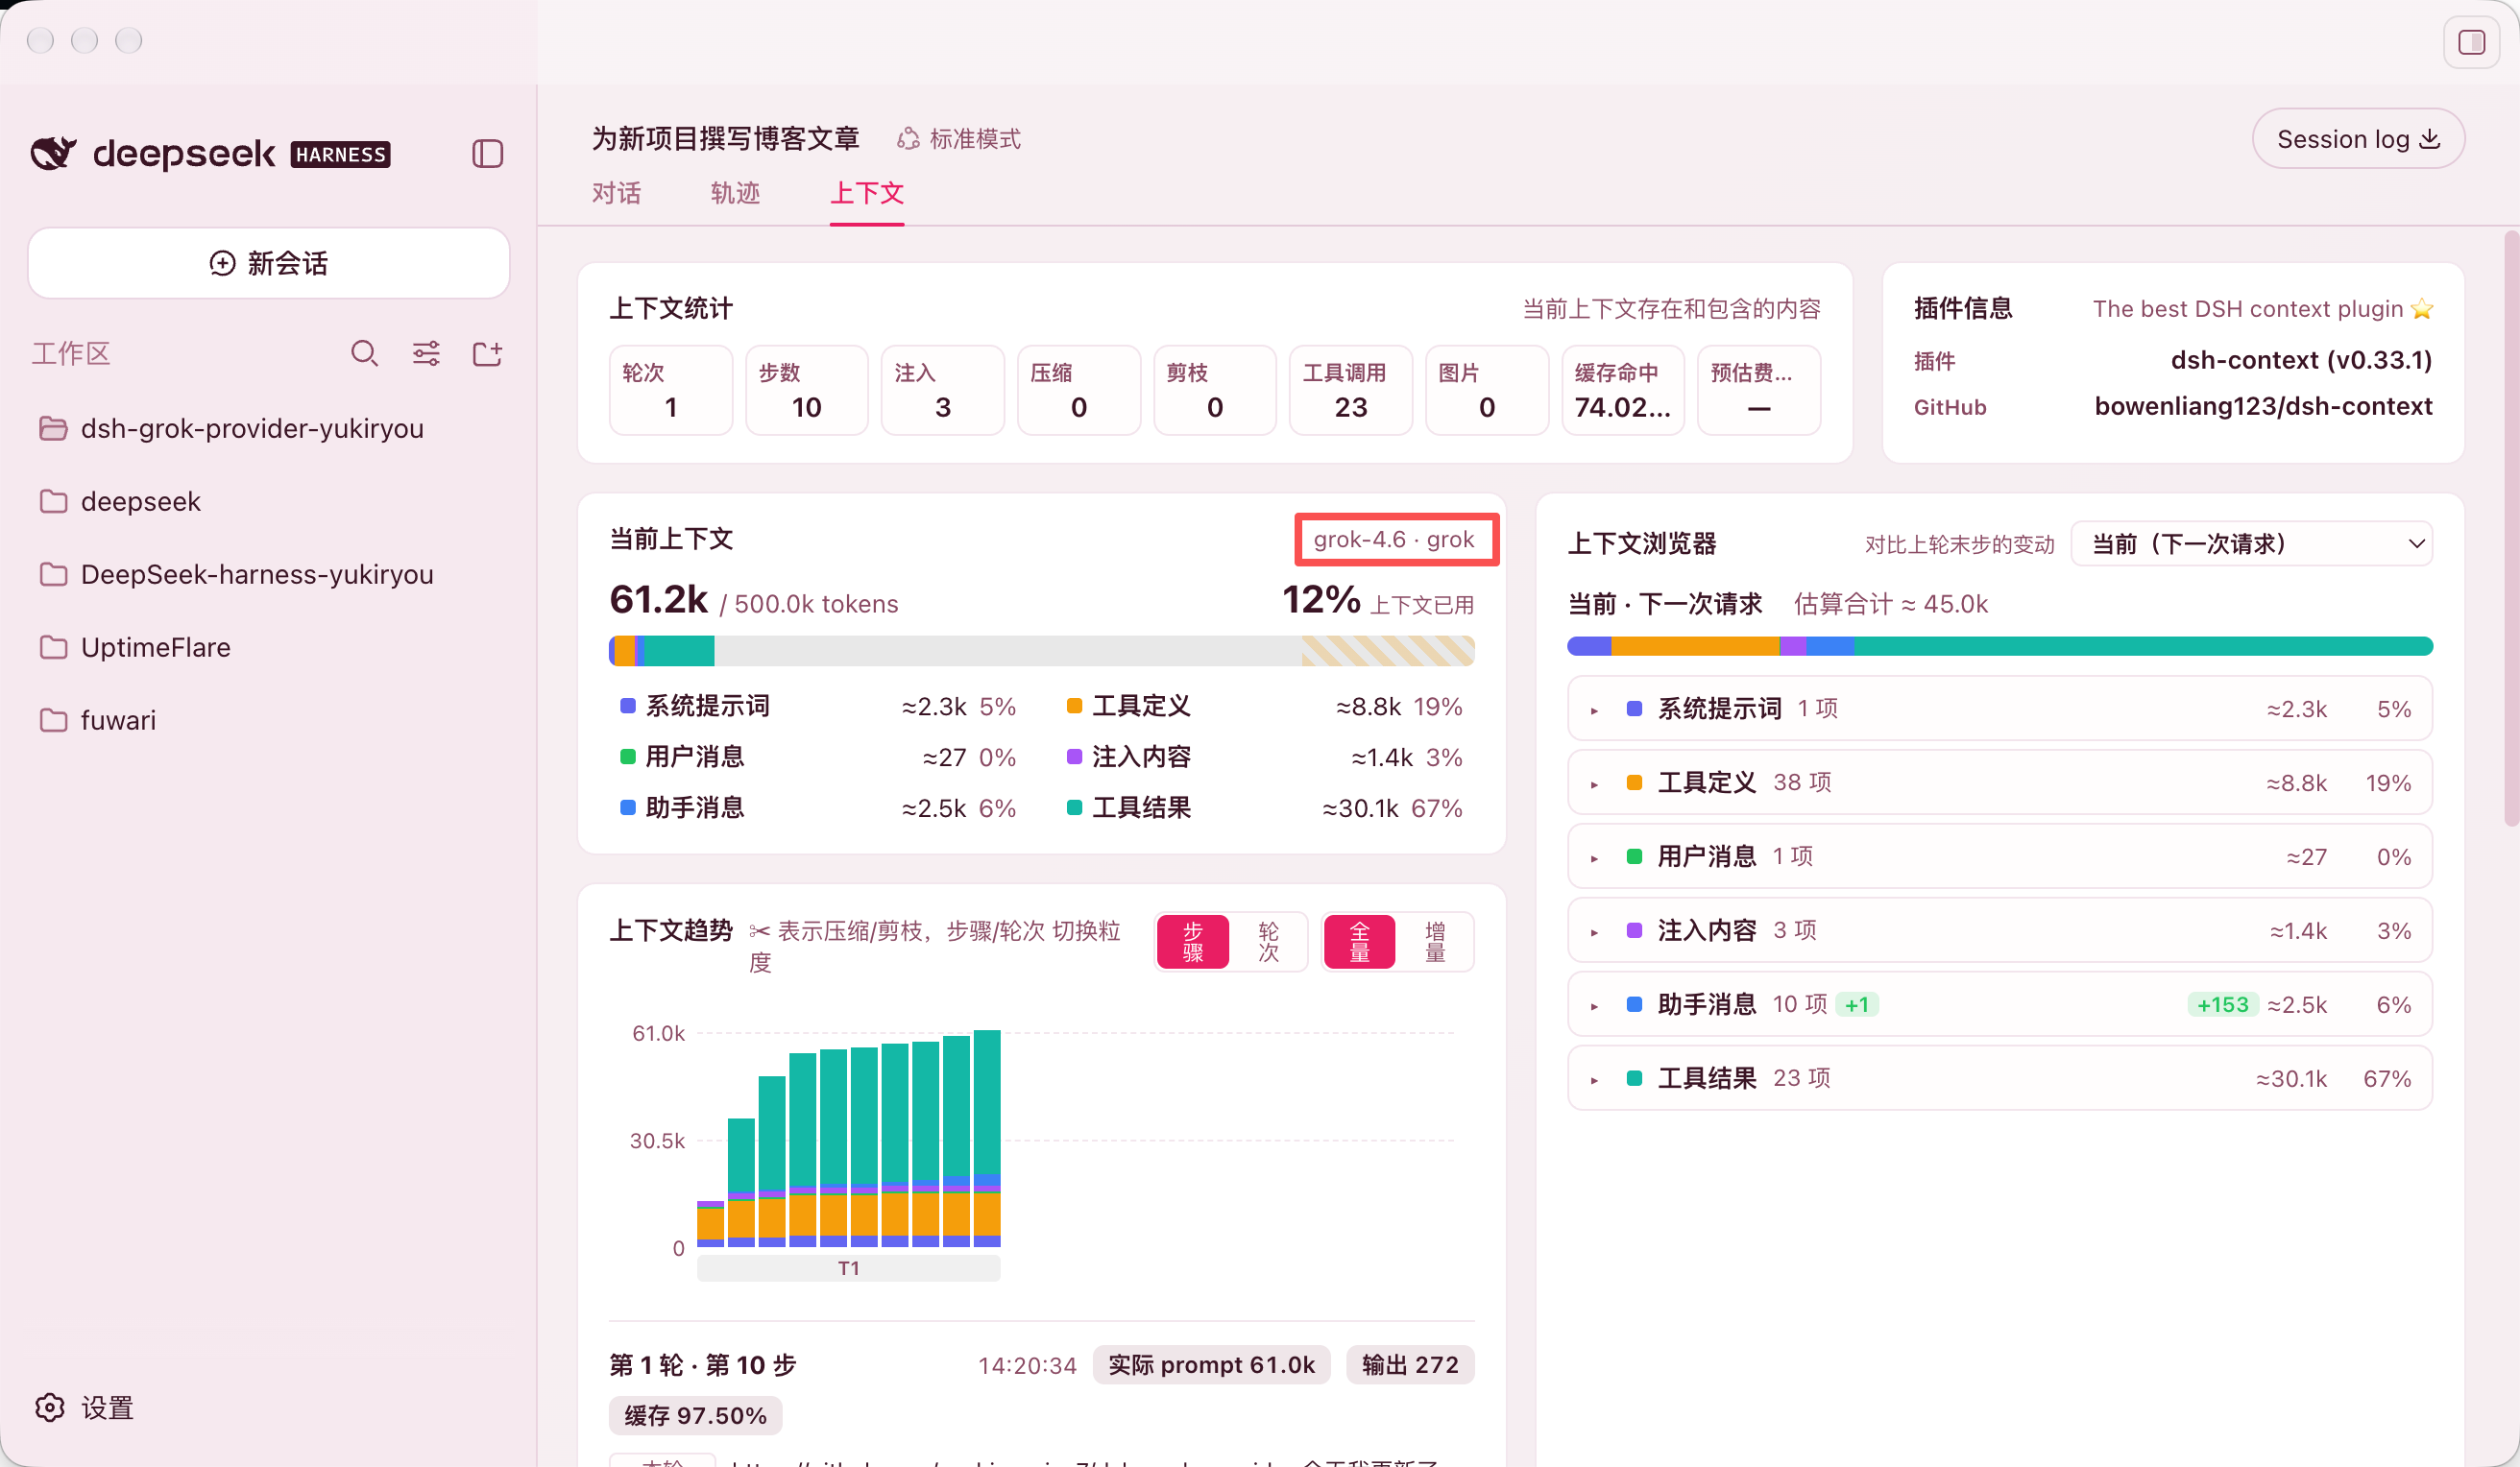Click the teal 工具结果 legend swatch
The height and width of the screenshot is (1467, 2520).
pyautogui.click(x=1075, y=808)
